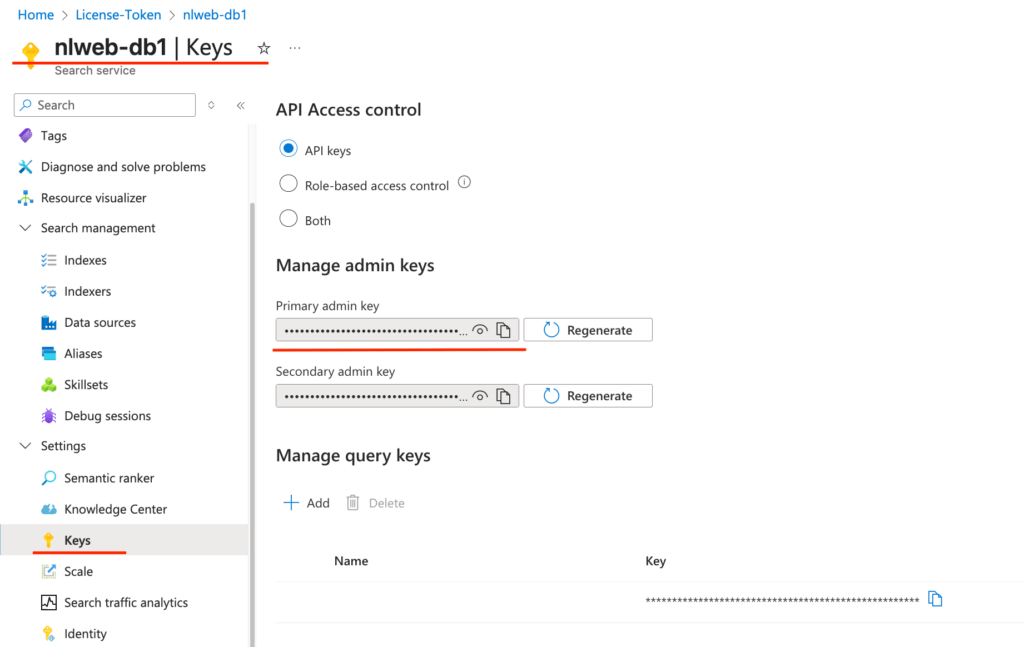Collapse the Search management section

[25, 228]
